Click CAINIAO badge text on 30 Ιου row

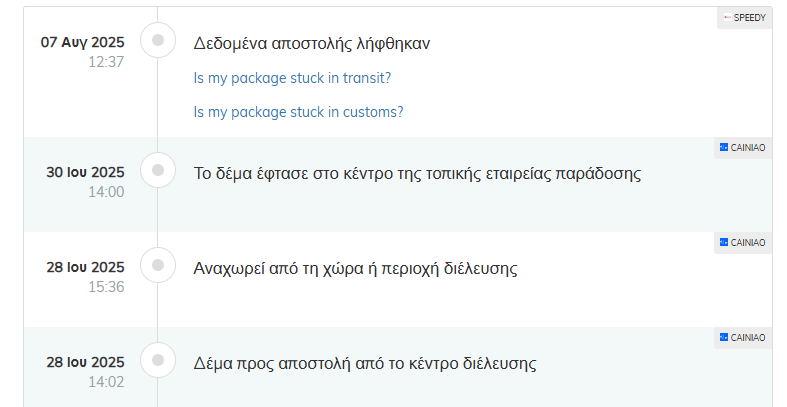pos(748,148)
